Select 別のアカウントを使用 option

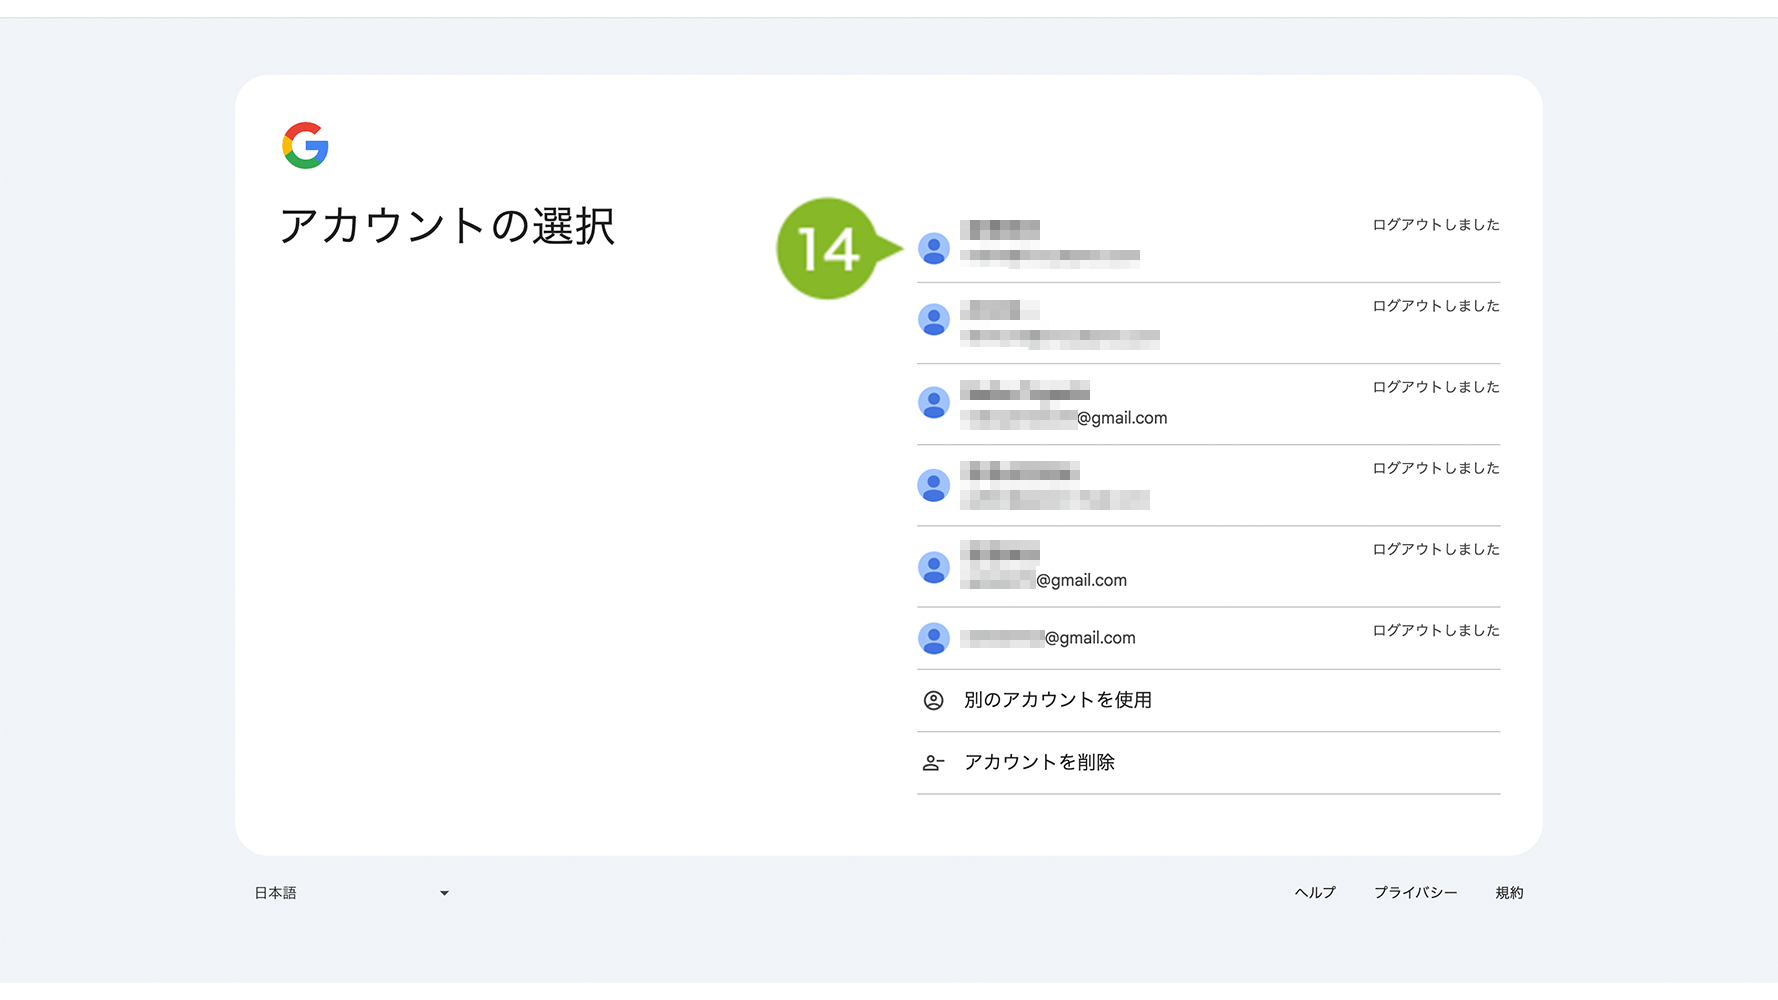click(x=1208, y=701)
